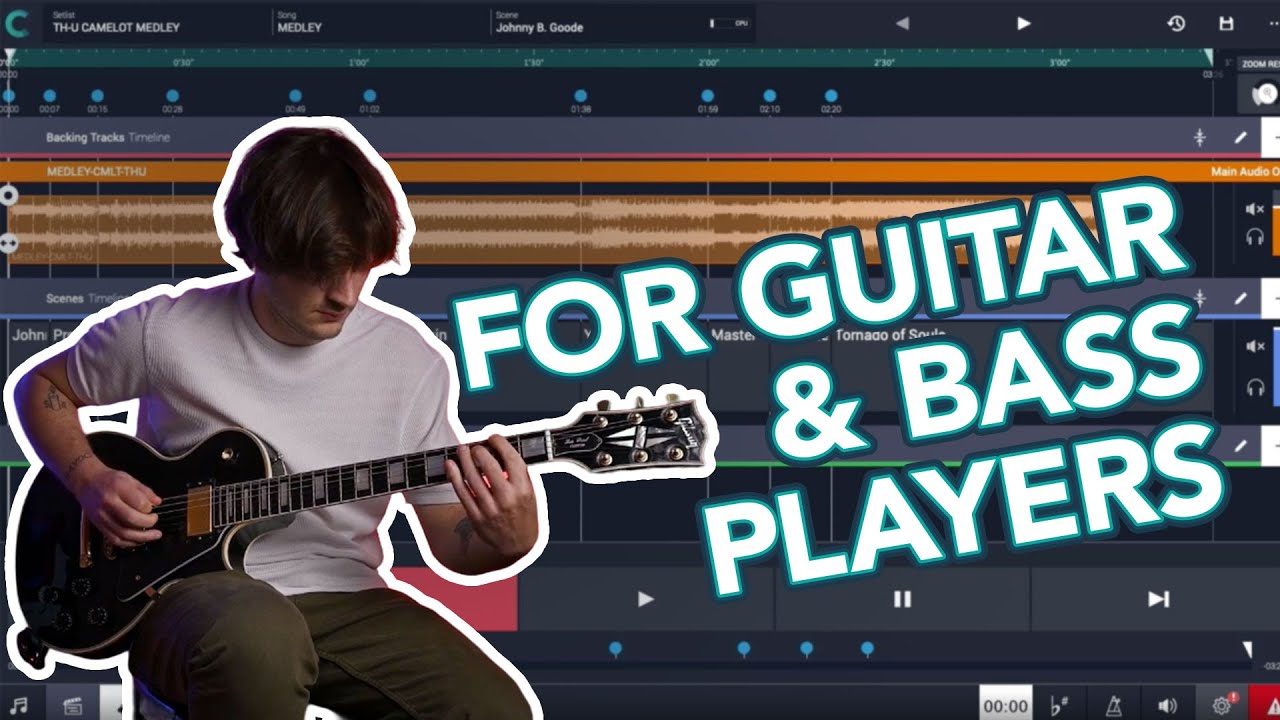The height and width of the screenshot is (720, 1280).
Task: Select the Backing Tracks Timeline header
Action: click(x=108, y=137)
